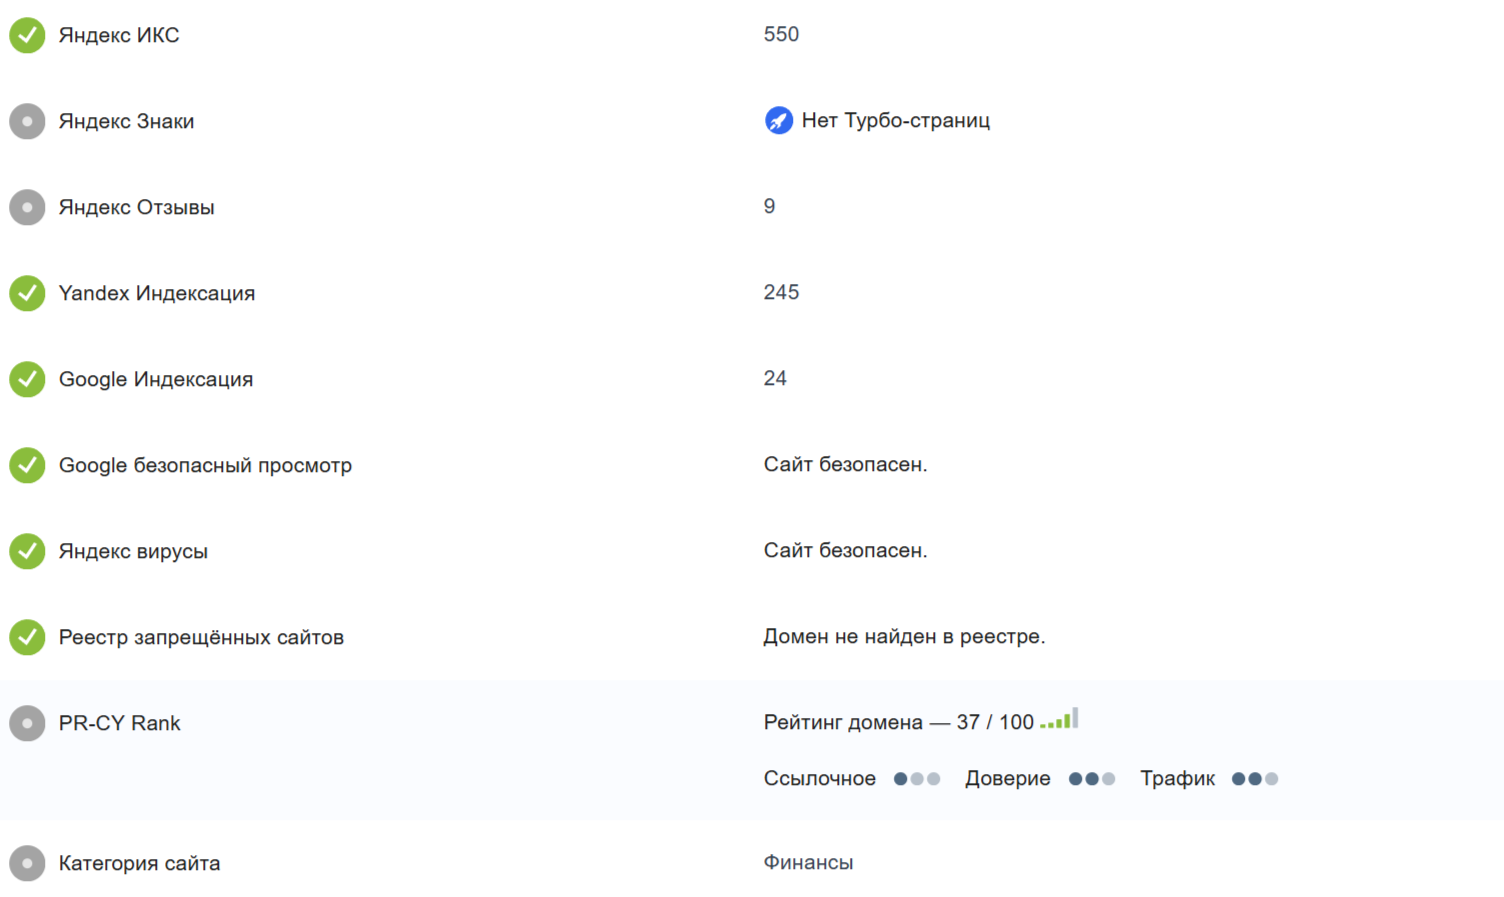Click the Трафик three-dot indicator
Image resolution: width=1504 pixels, height=897 pixels.
click(1254, 779)
